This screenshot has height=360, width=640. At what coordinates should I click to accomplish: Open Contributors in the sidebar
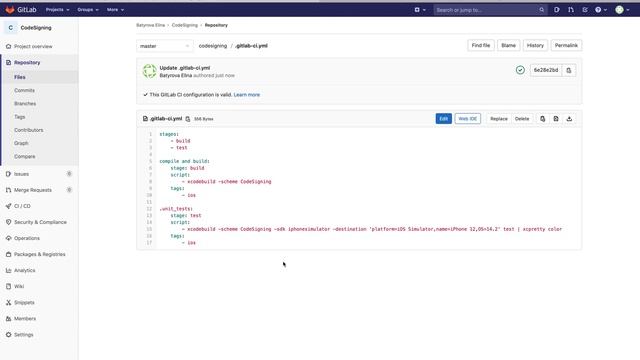click(29, 130)
